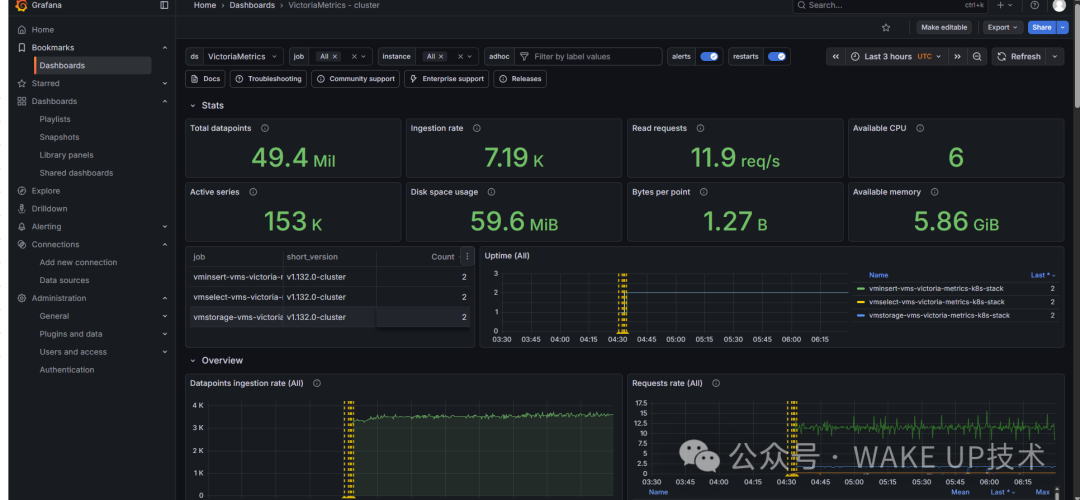The image size is (1080, 500).
Task: Shift time range forward with right arrows
Action: pyautogui.click(x=957, y=57)
